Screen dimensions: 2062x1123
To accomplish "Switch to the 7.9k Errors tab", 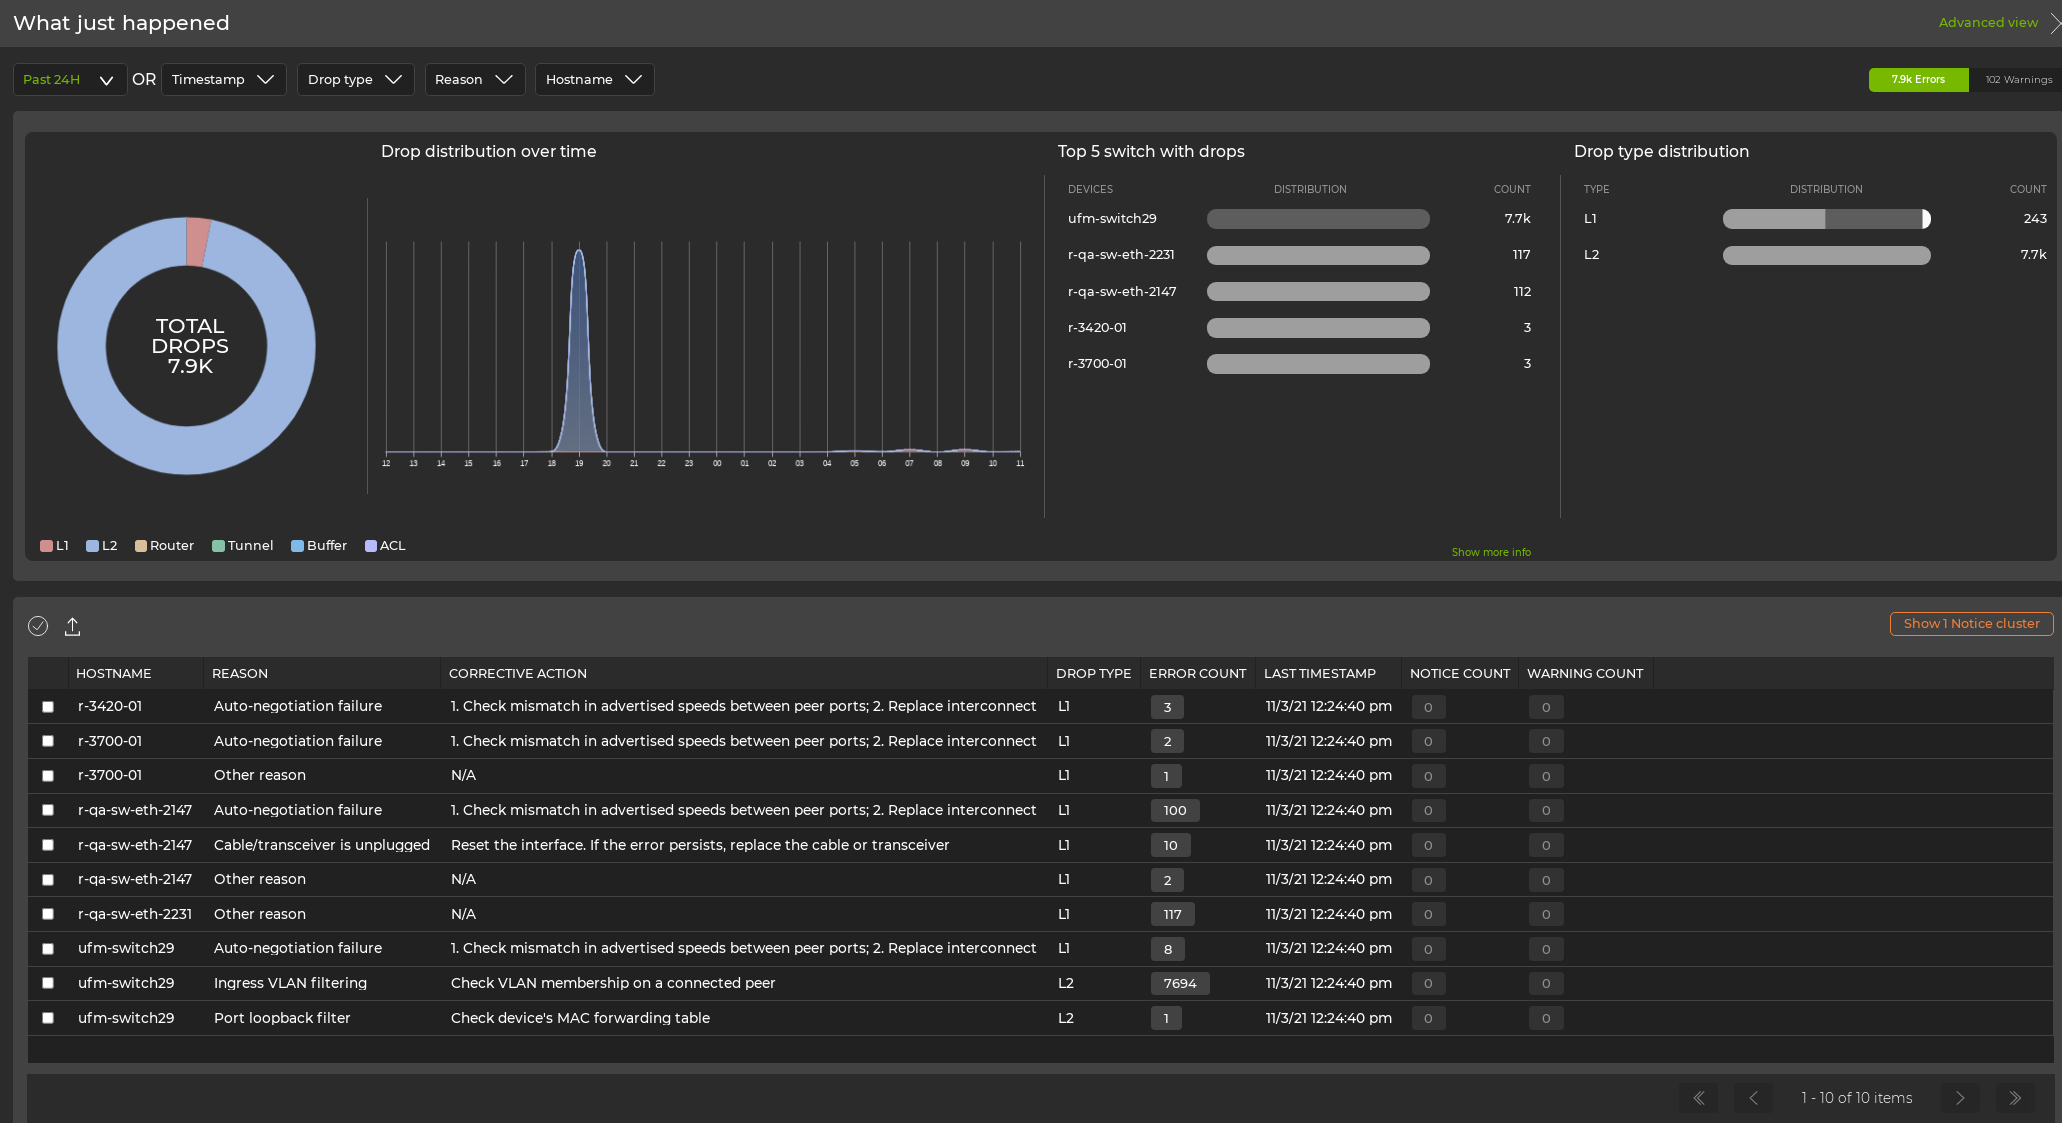I will pos(1917,80).
